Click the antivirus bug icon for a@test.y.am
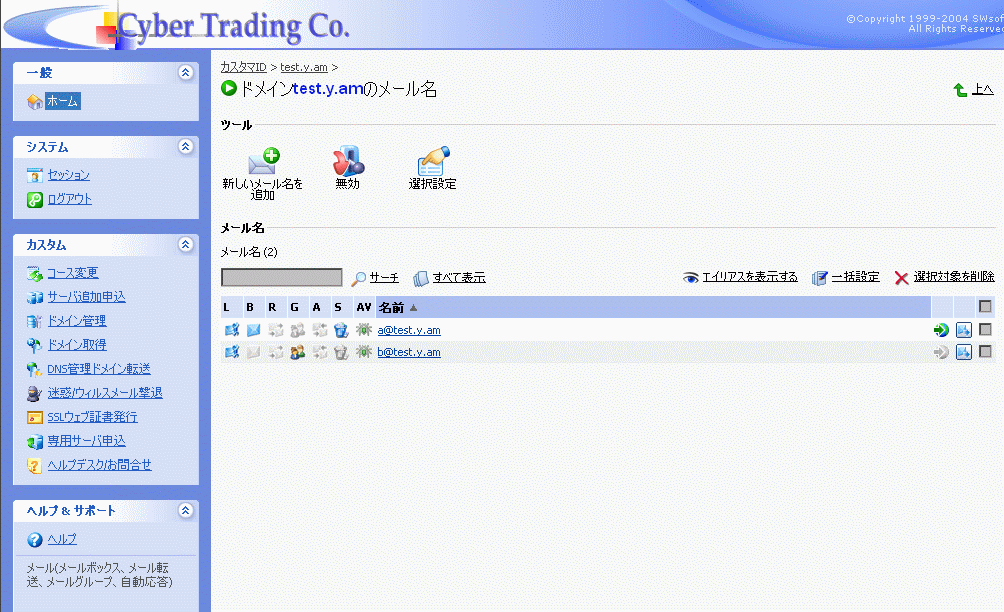The height and width of the screenshot is (612, 1004). tap(364, 330)
